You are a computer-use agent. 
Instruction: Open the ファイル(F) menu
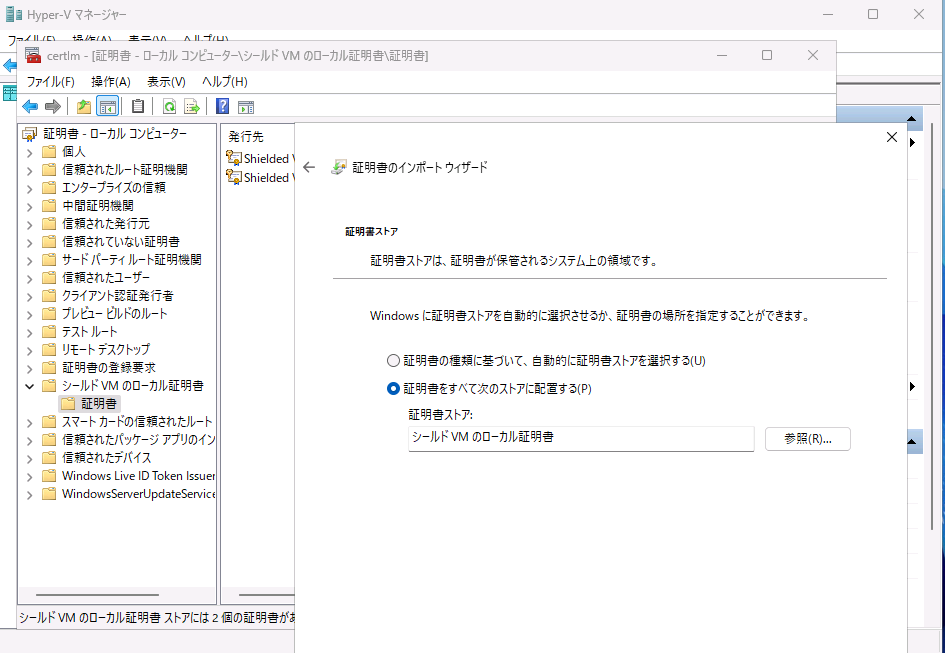click(x=50, y=81)
